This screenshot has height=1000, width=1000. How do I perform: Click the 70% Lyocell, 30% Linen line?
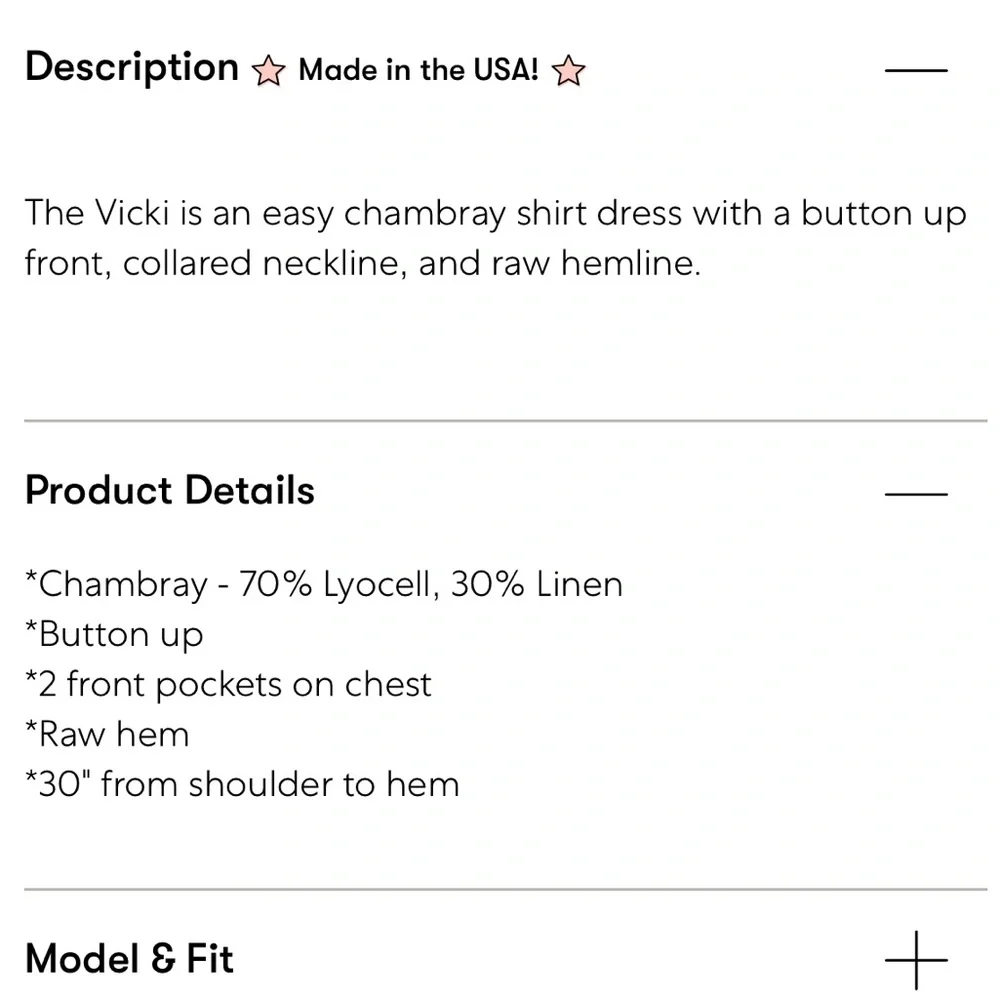(x=430, y=584)
